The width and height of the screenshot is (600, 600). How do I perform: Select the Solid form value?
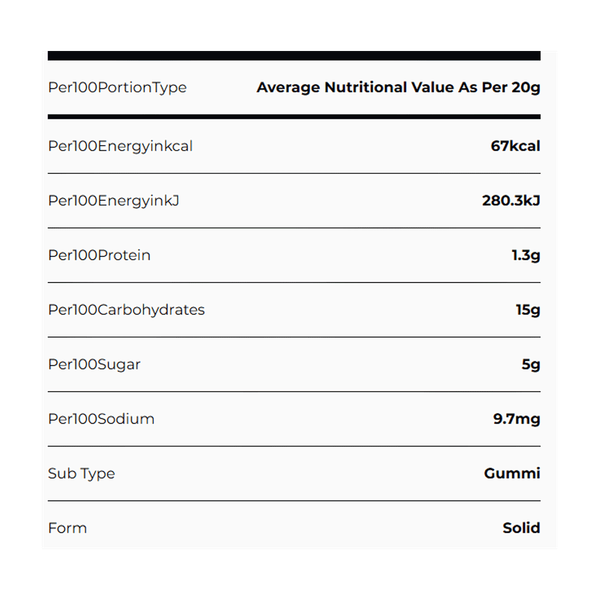(x=521, y=528)
